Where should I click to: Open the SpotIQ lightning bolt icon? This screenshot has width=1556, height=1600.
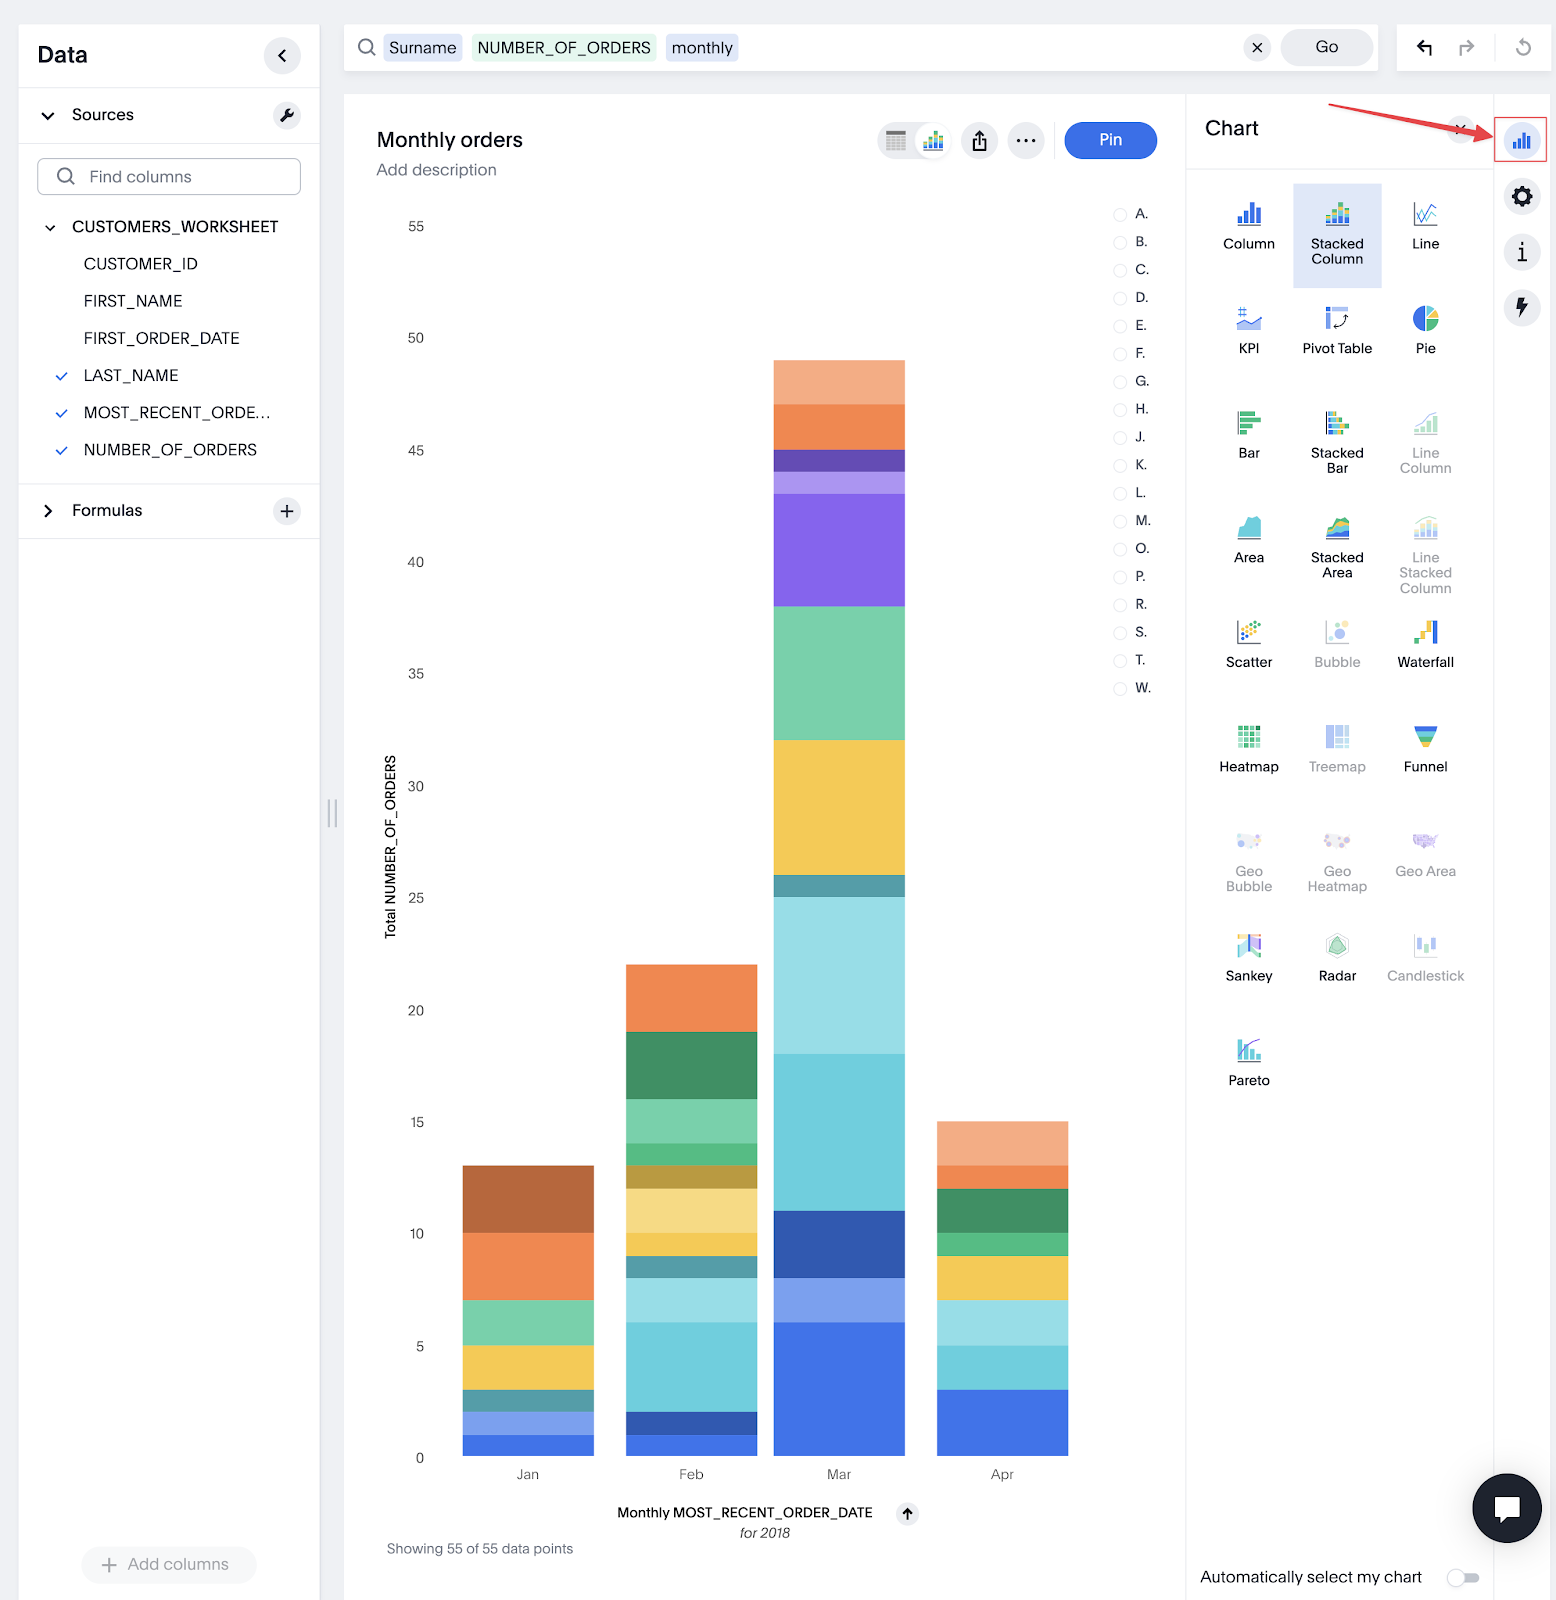click(x=1521, y=307)
